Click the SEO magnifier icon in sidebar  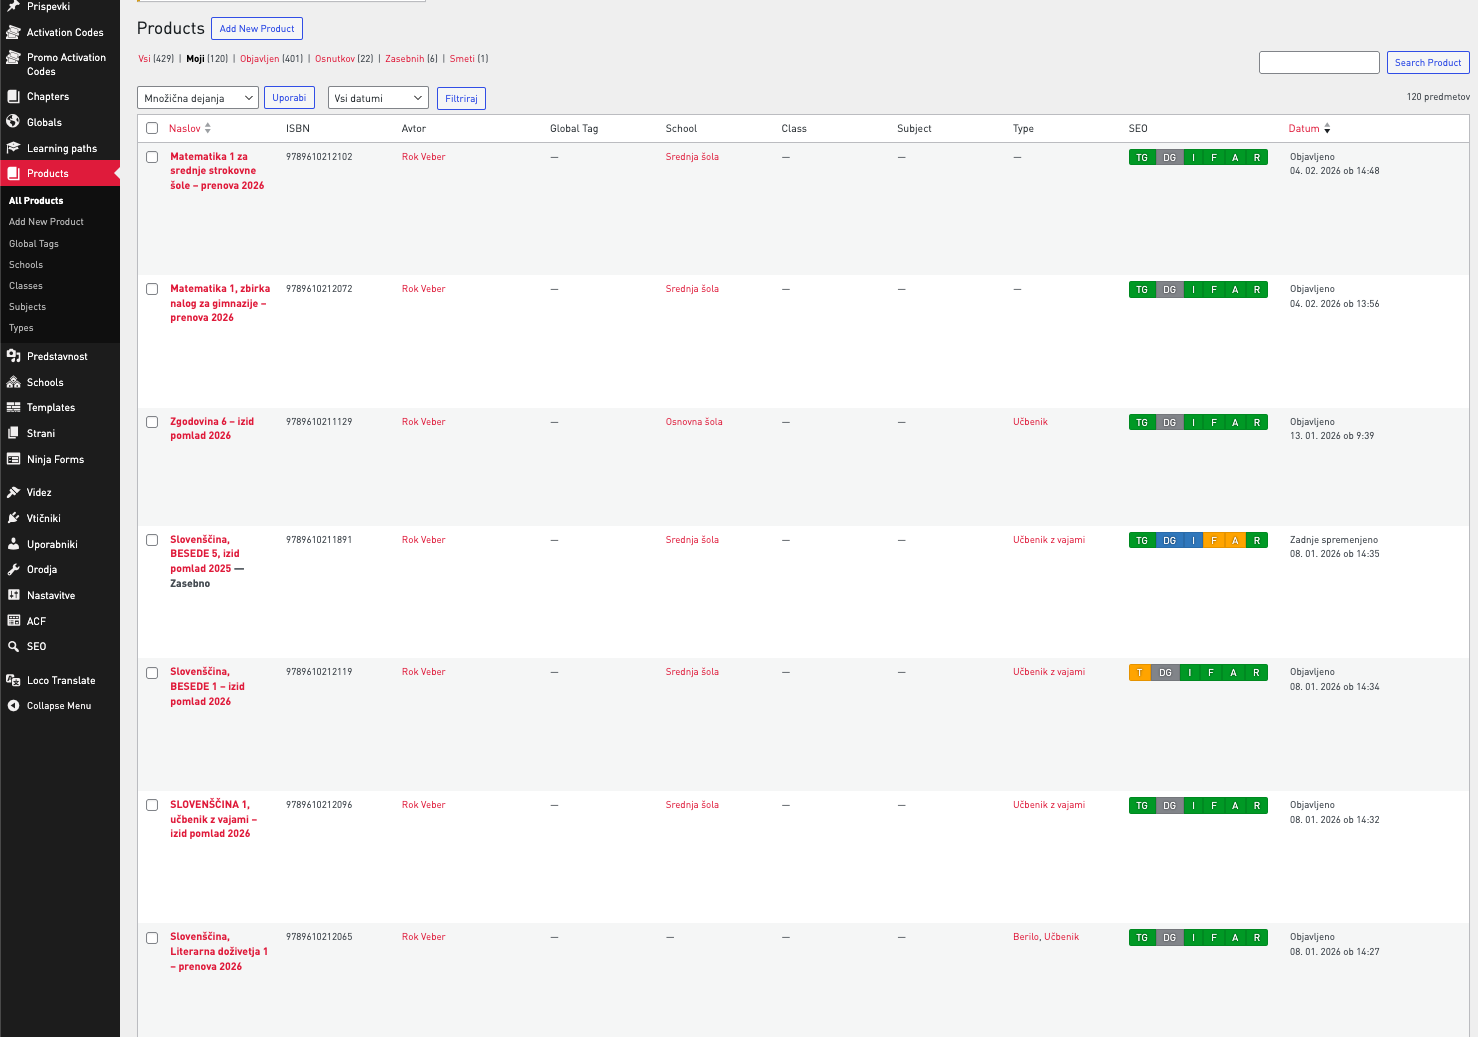tap(13, 646)
